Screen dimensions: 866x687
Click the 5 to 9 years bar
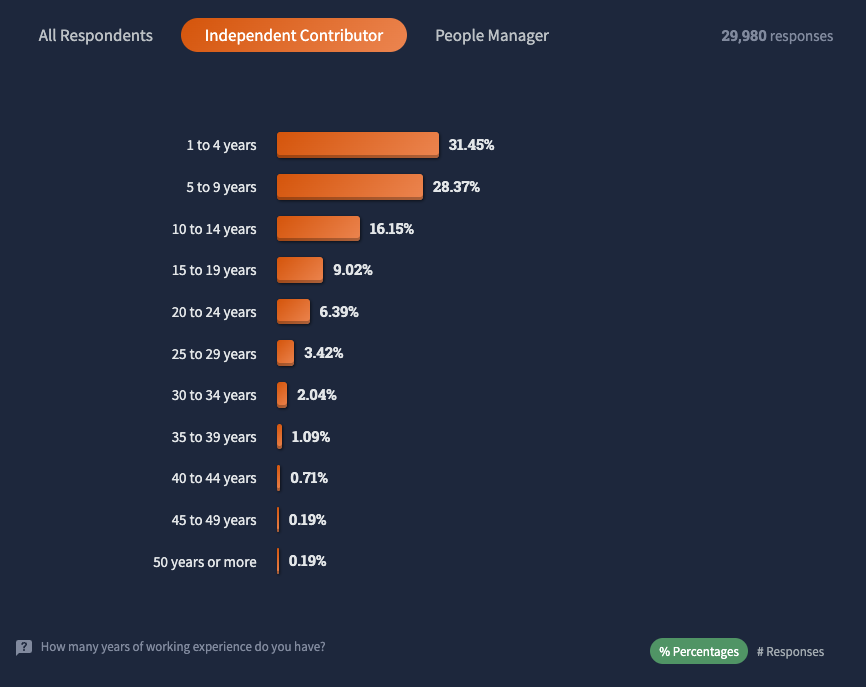(350, 187)
